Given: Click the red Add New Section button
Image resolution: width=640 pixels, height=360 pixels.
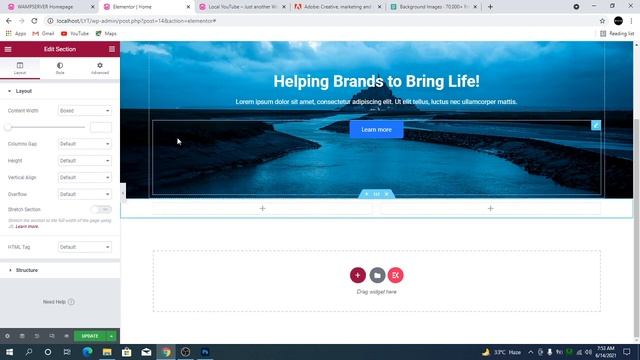Looking at the screenshot, I should 358,275.
